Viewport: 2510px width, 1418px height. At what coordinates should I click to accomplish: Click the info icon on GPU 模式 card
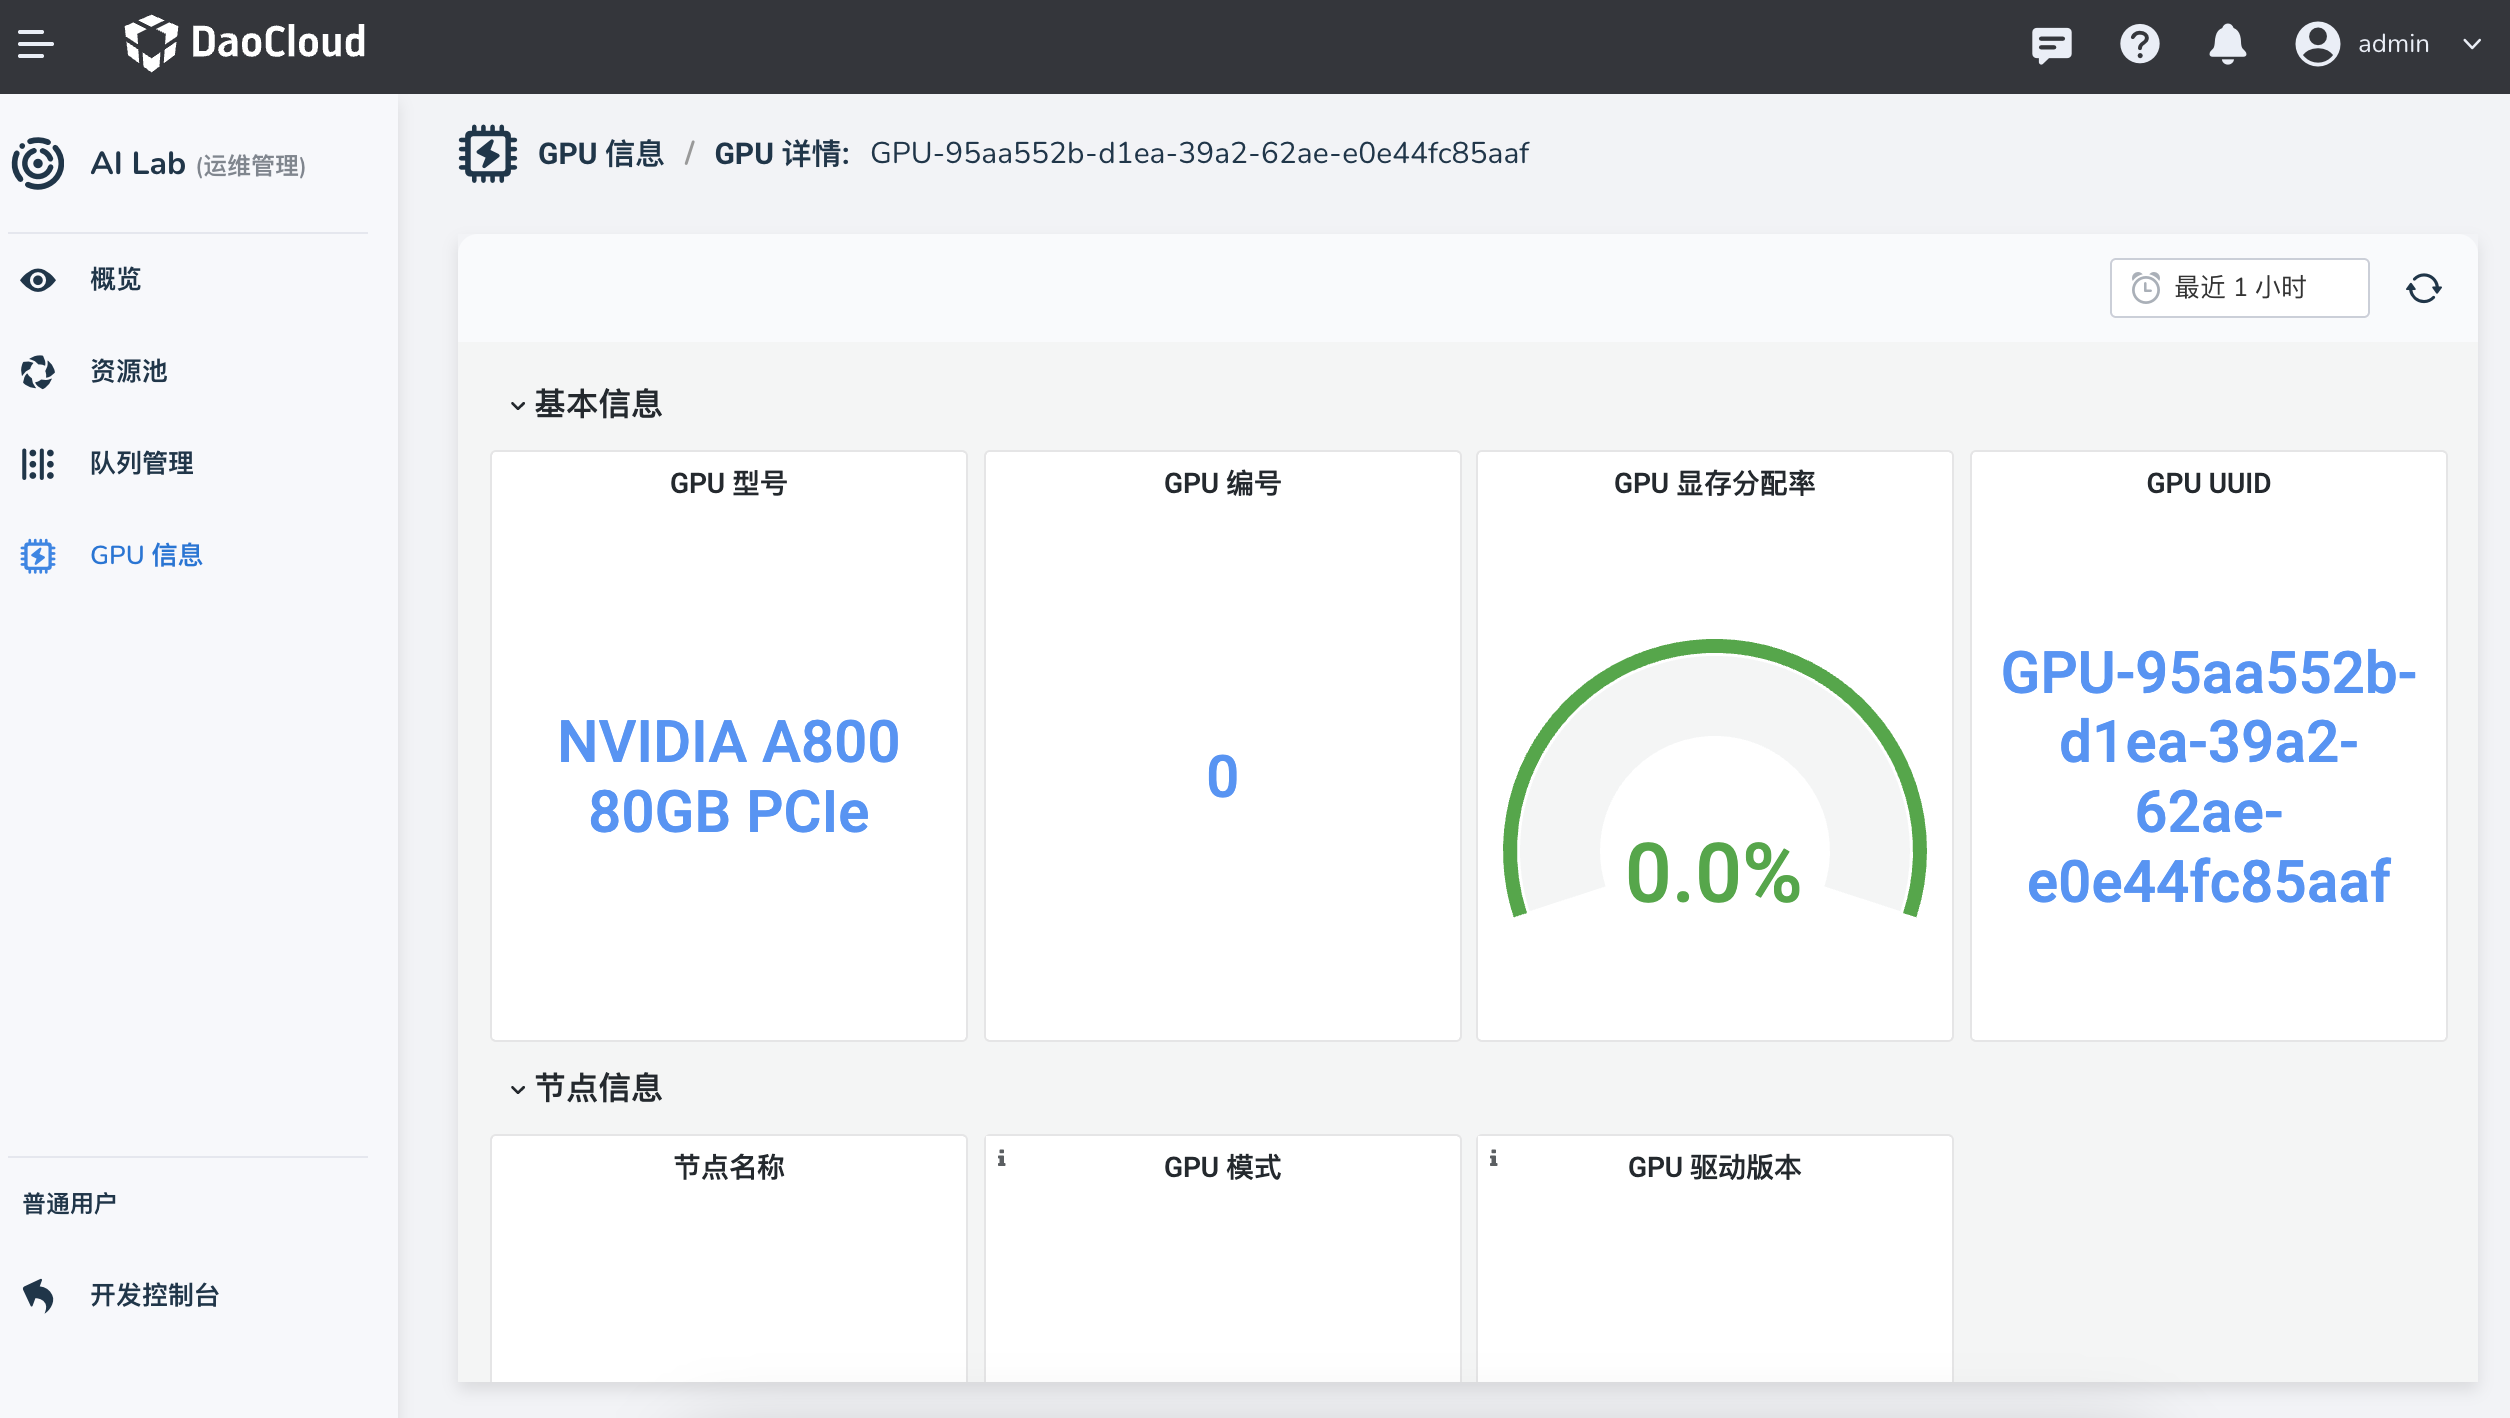tap(1001, 1160)
